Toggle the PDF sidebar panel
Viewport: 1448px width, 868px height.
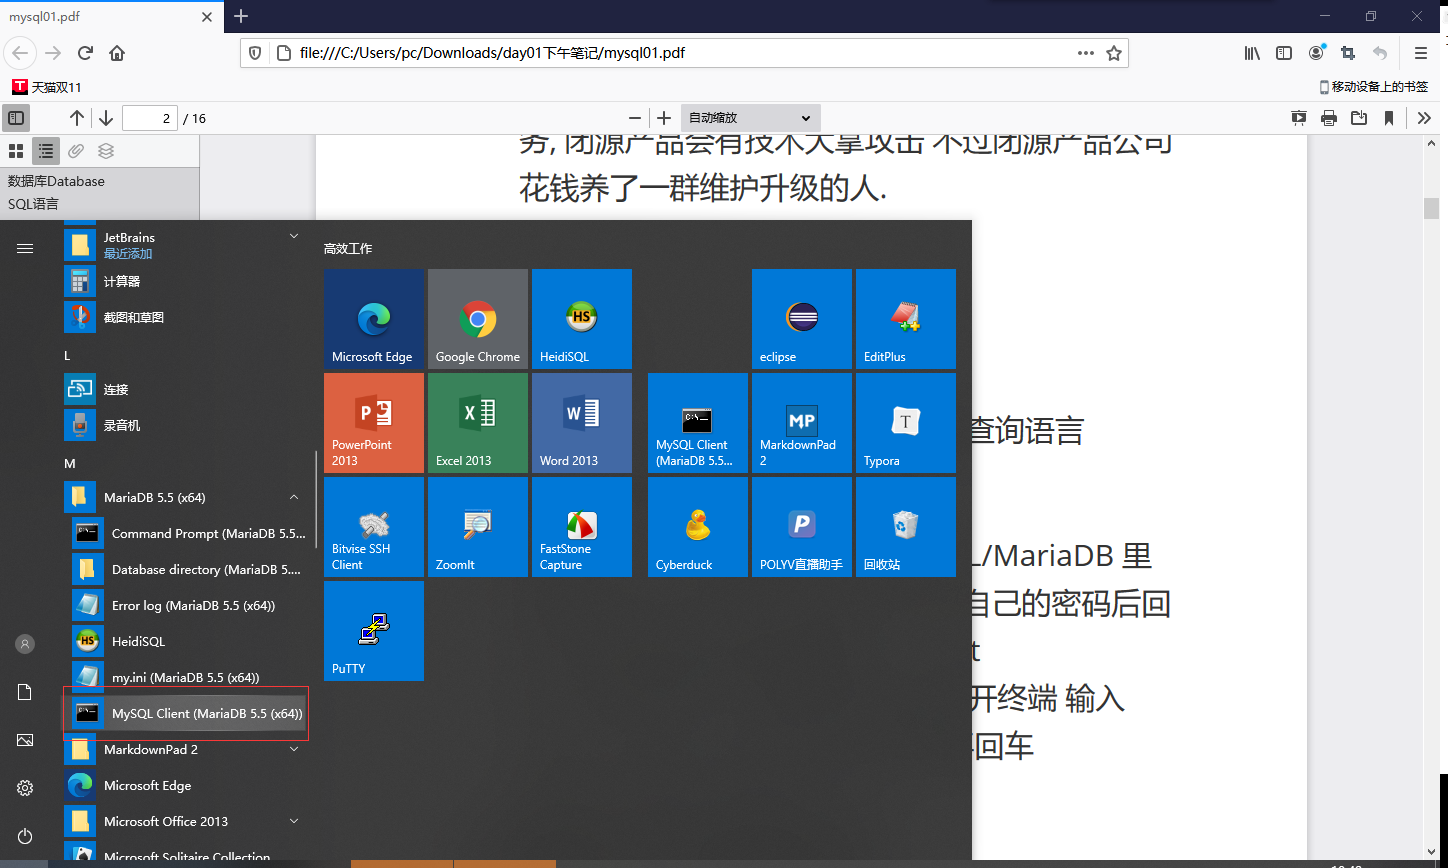click(16, 118)
